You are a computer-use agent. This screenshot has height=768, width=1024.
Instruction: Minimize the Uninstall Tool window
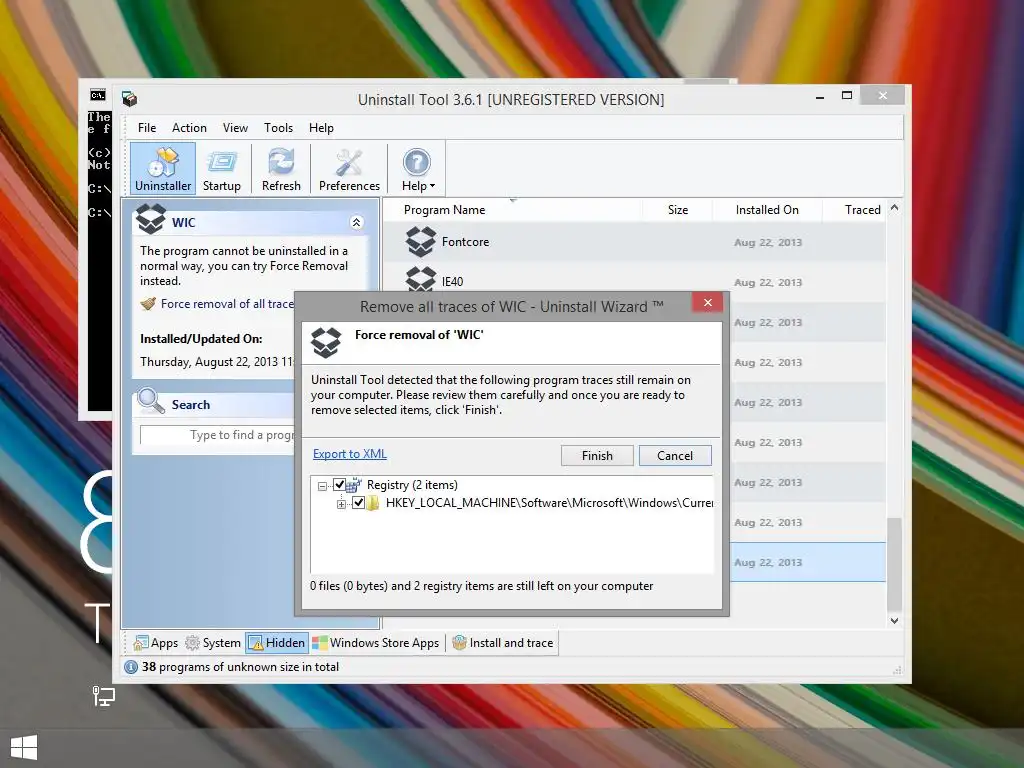(x=820, y=97)
